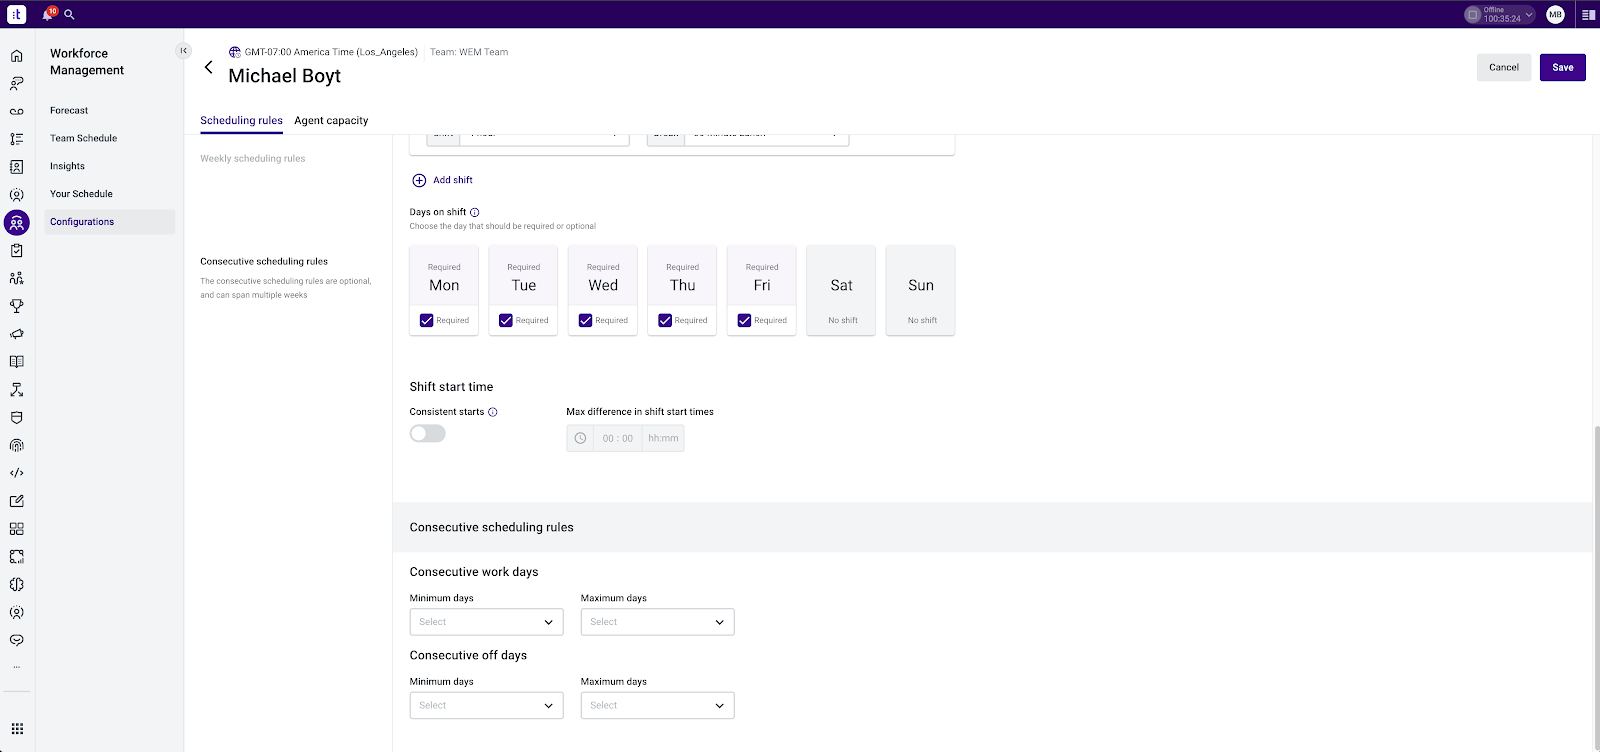Open Consecutive off days Minimum days dropdown
The height and width of the screenshot is (752, 1600).
click(487, 705)
